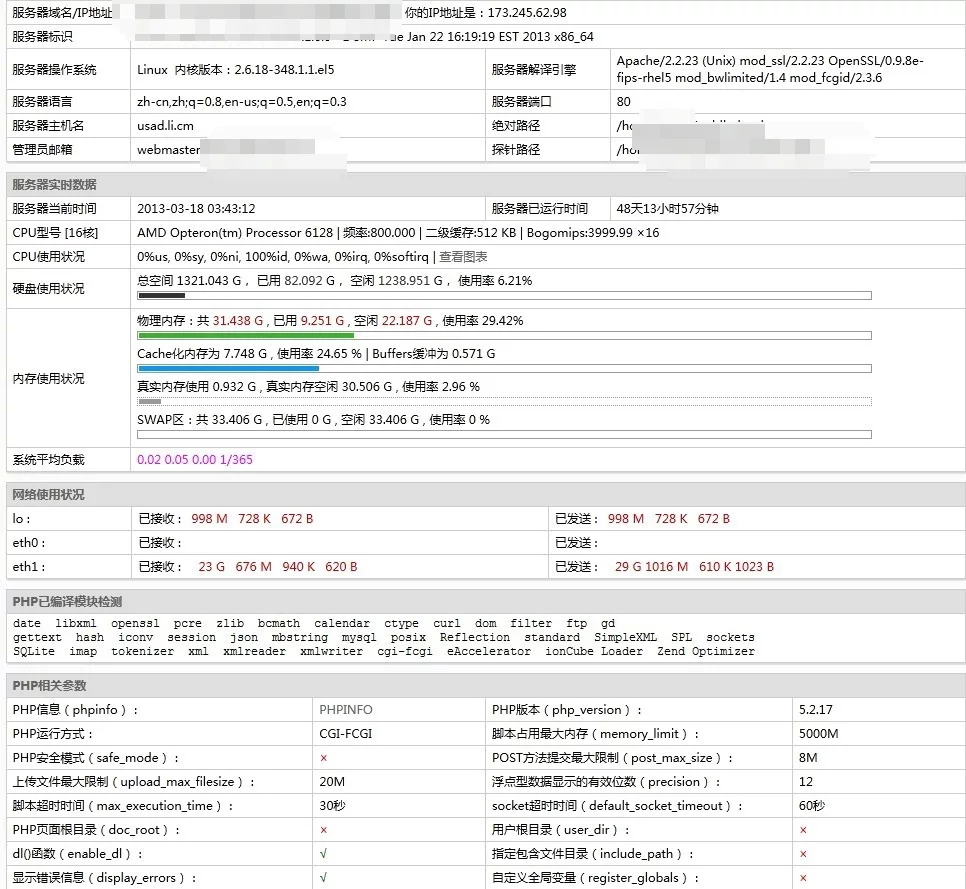
Task: Click the red X beside user_dir
Action: pyautogui.click(x=803, y=830)
